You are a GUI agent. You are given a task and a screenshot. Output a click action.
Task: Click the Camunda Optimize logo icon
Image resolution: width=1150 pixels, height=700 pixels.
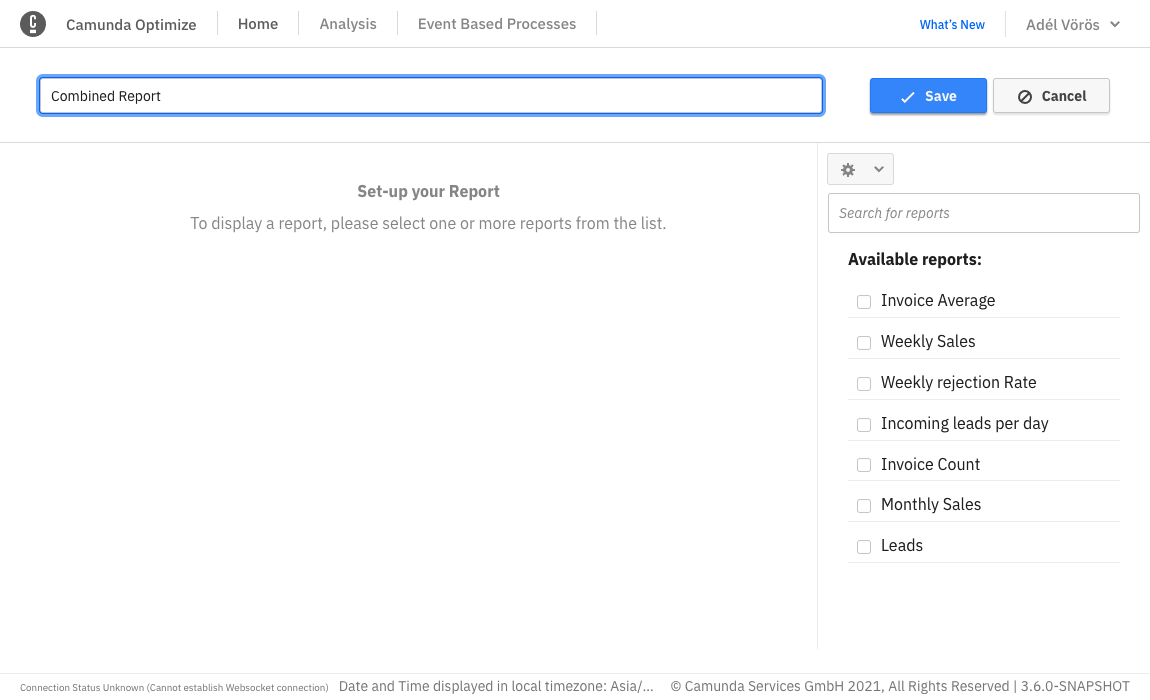click(x=33, y=23)
